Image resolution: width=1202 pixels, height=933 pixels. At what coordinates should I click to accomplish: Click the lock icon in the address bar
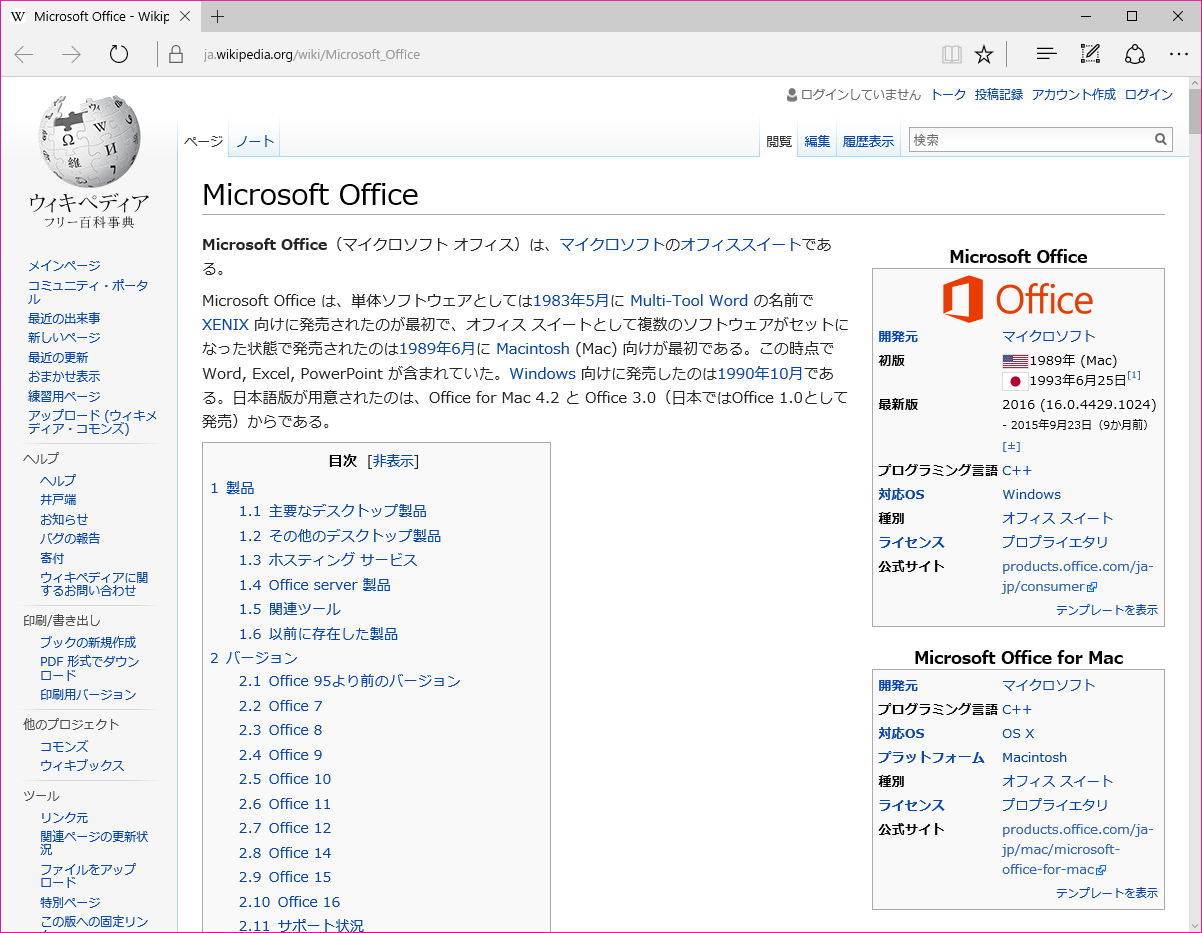pos(176,54)
